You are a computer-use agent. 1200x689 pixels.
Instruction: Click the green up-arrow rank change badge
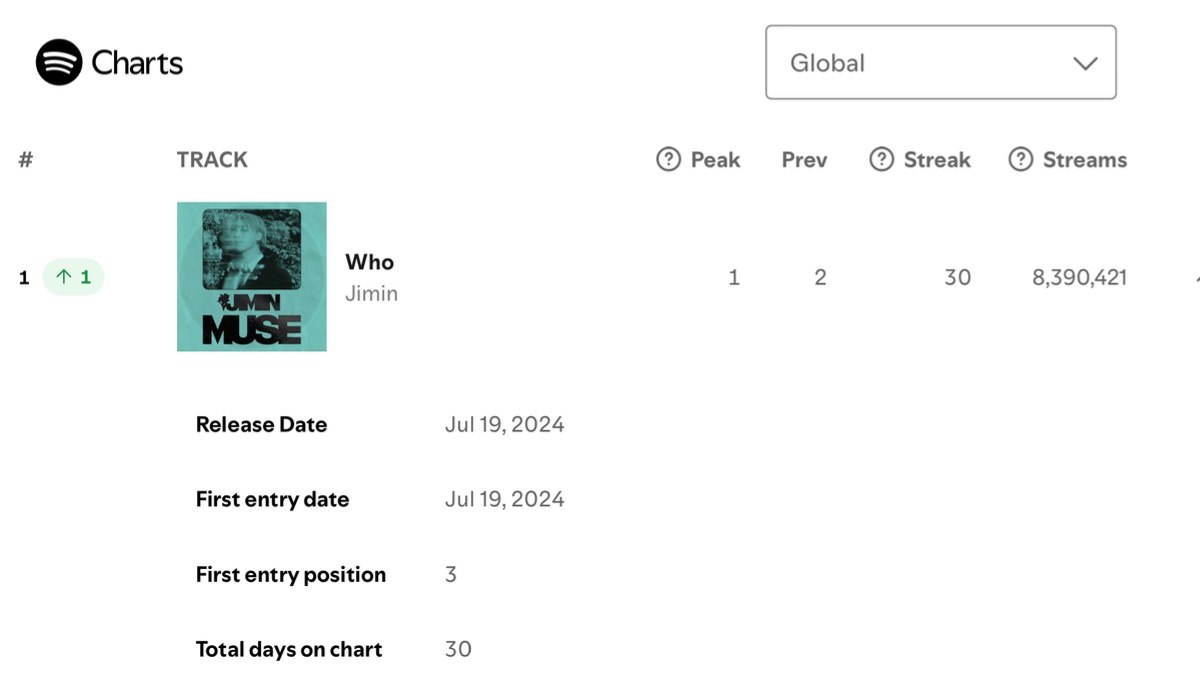73,277
